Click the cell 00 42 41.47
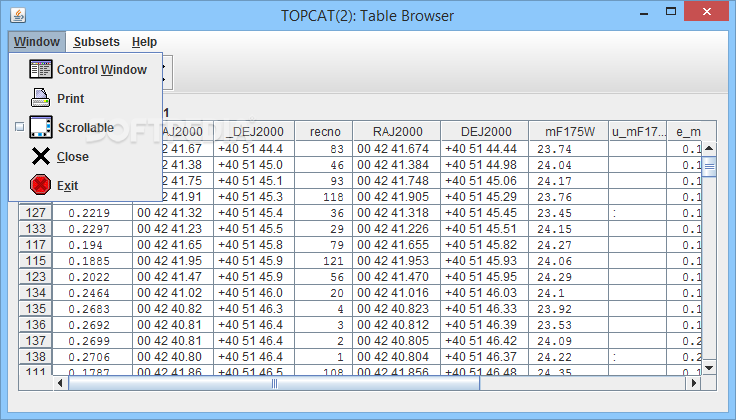 click(173, 276)
